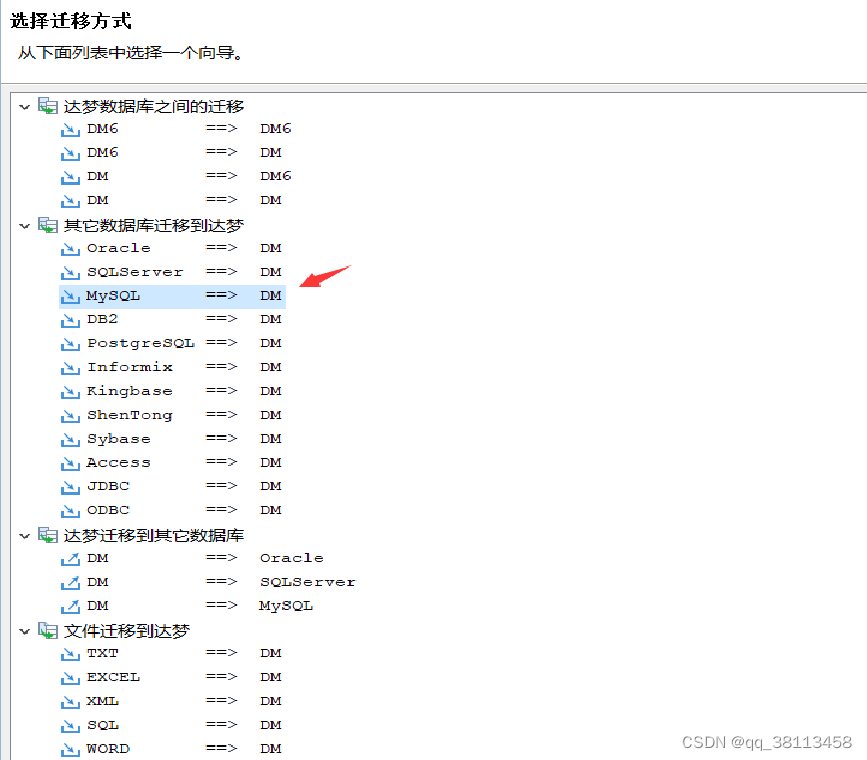The width and height of the screenshot is (867, 760).
Task: Collapse the 其它数据库迁移到达梦 group
Action: tap(24, 226)
